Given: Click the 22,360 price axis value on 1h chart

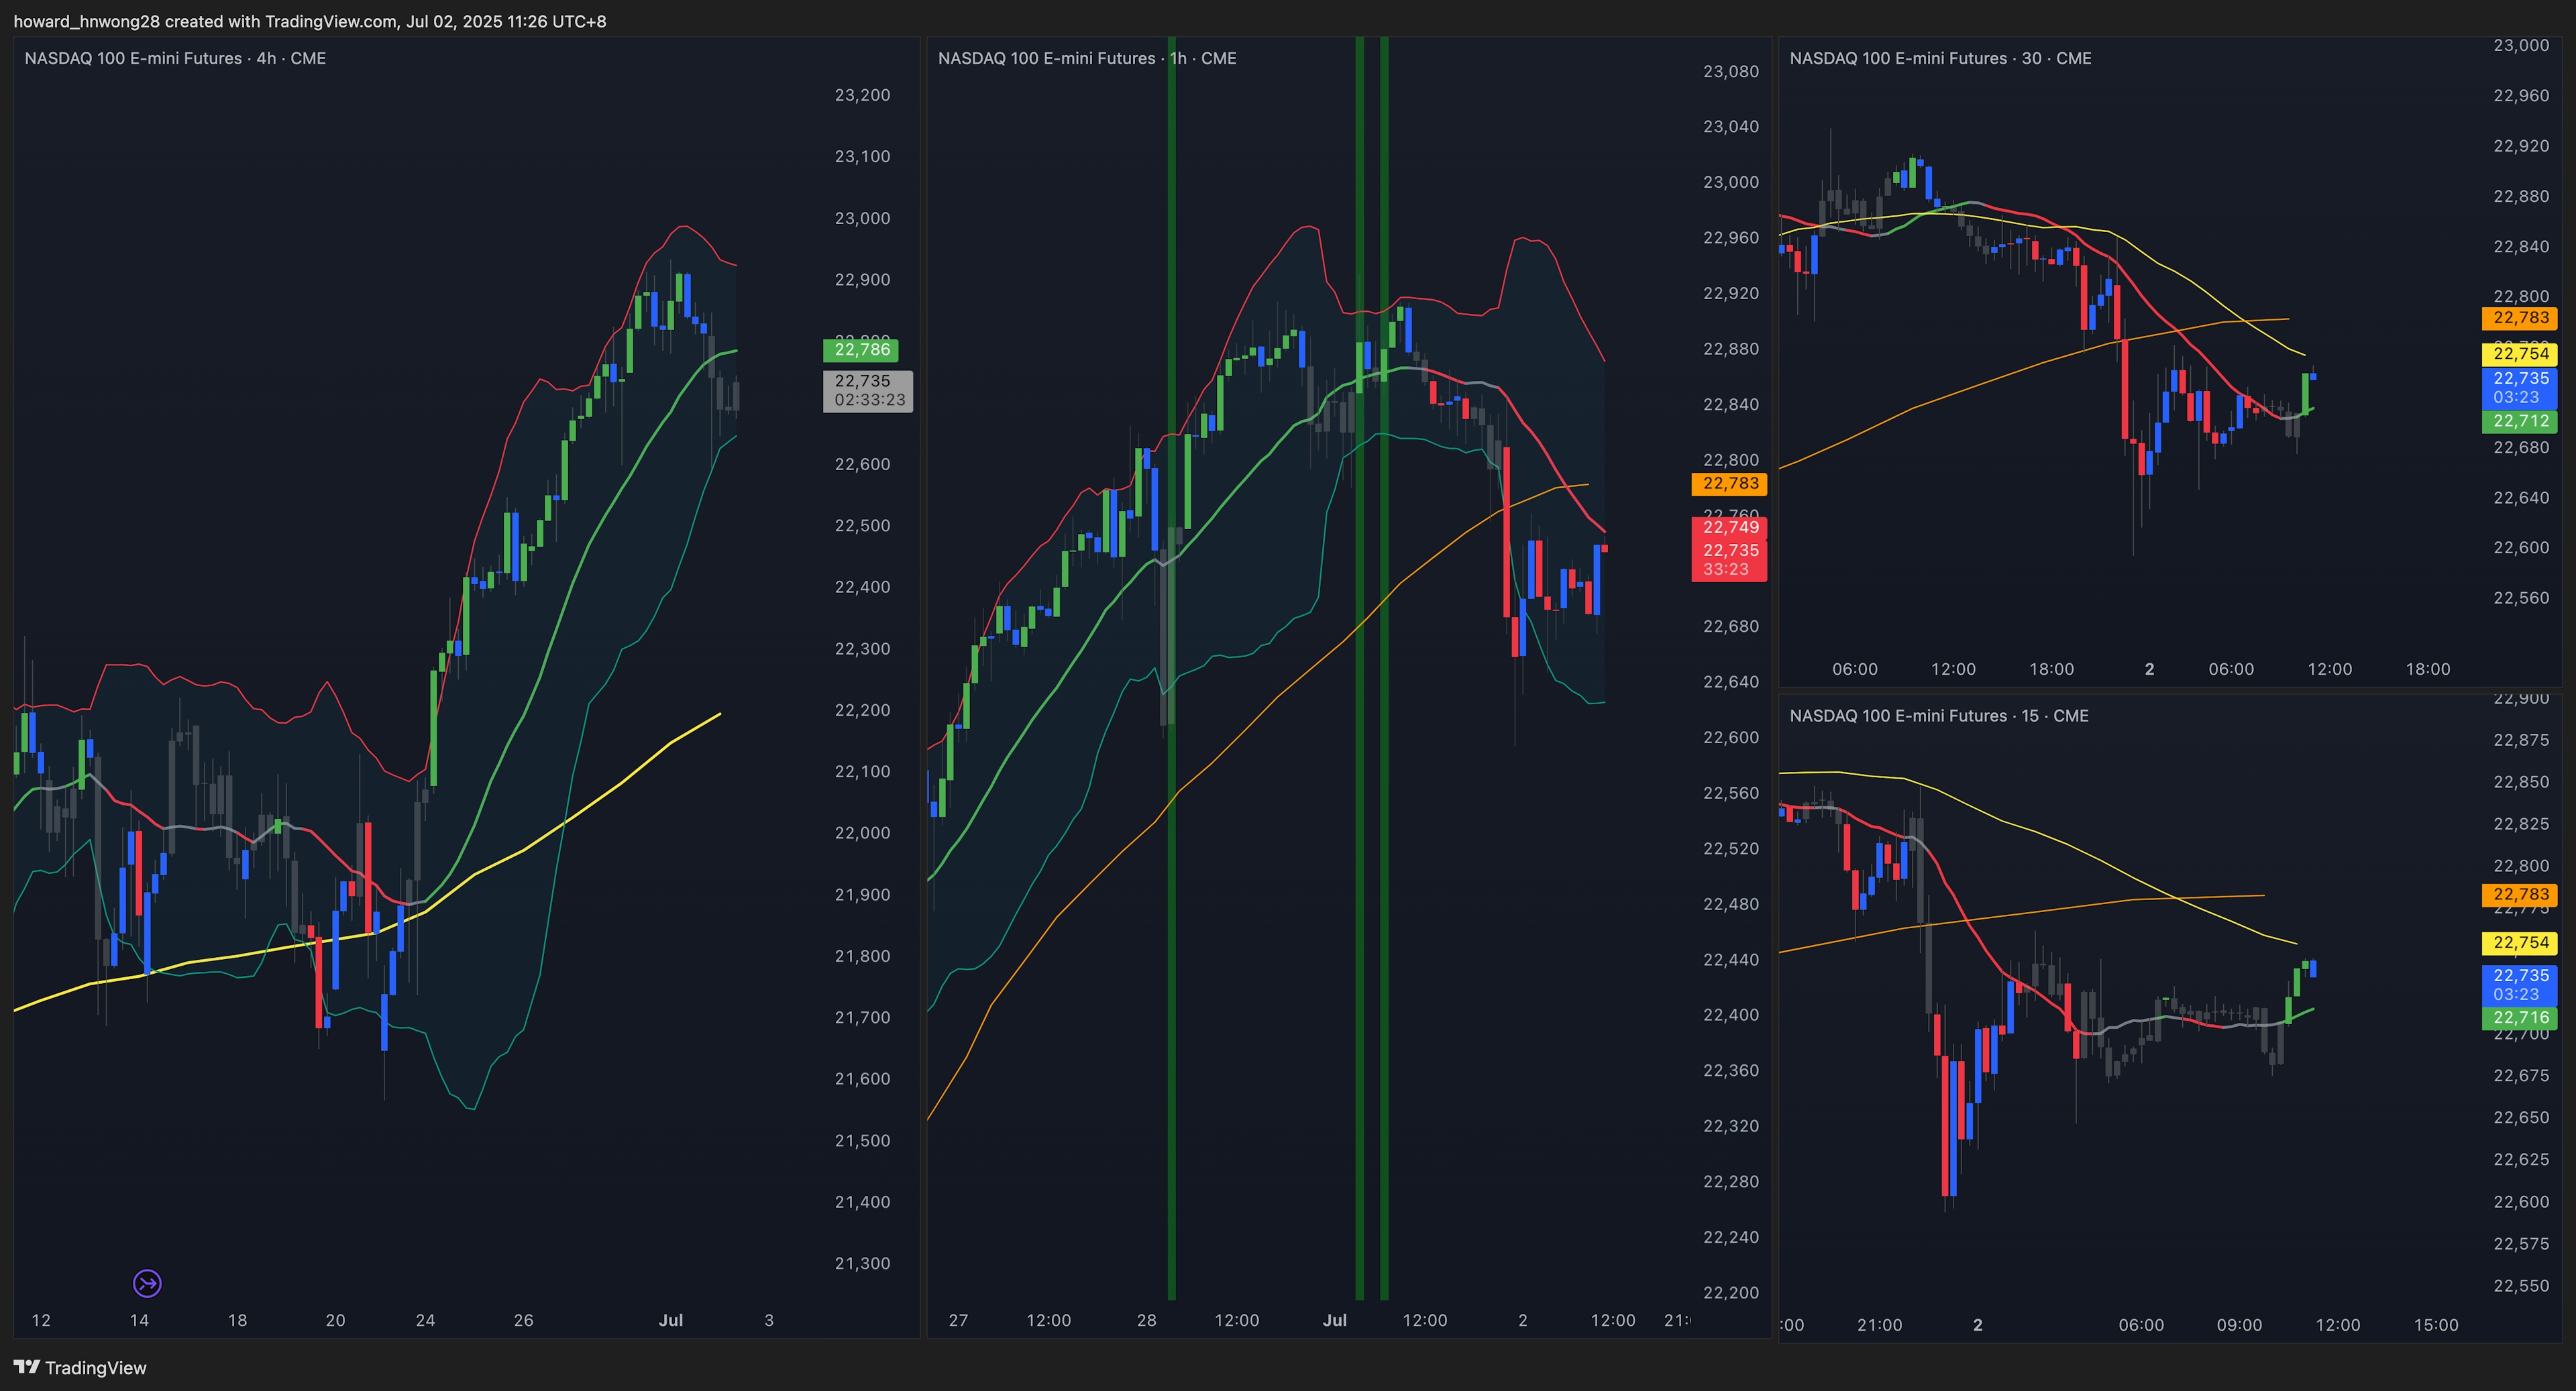Looking at the screenshot, I should click(x=1731, y=1071).
